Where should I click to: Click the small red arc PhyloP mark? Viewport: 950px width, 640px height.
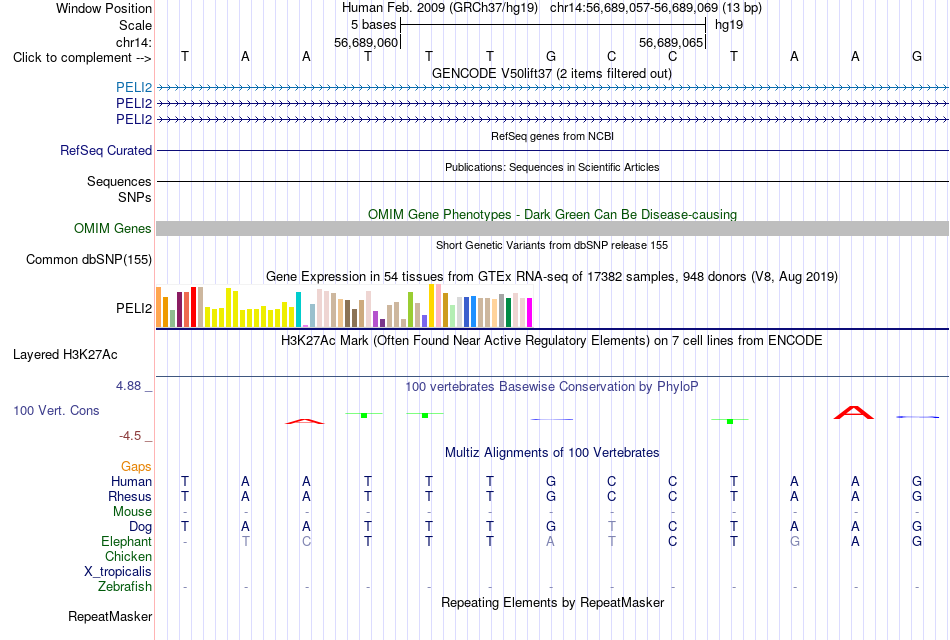pos(305,421)
